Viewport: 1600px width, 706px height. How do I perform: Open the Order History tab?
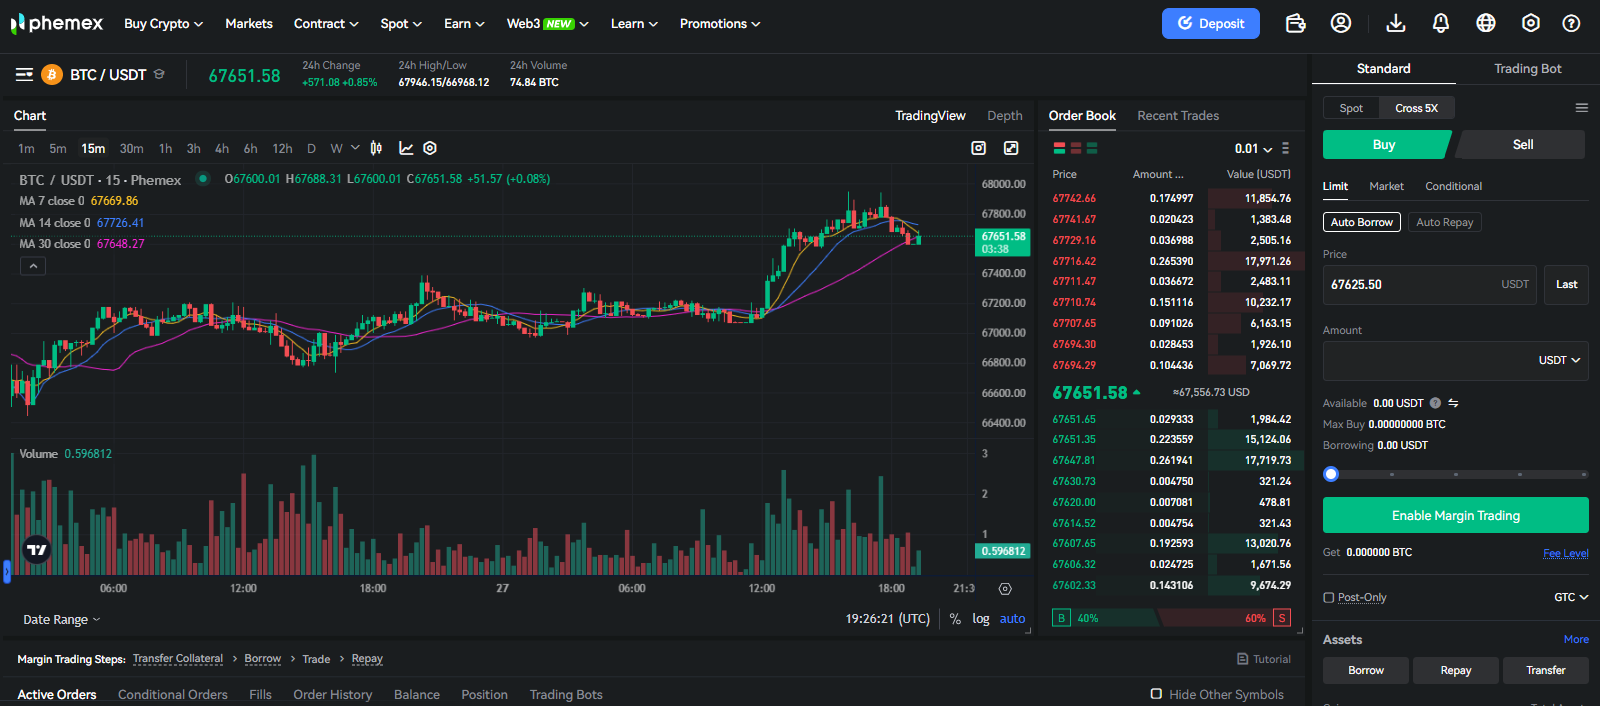332,694
